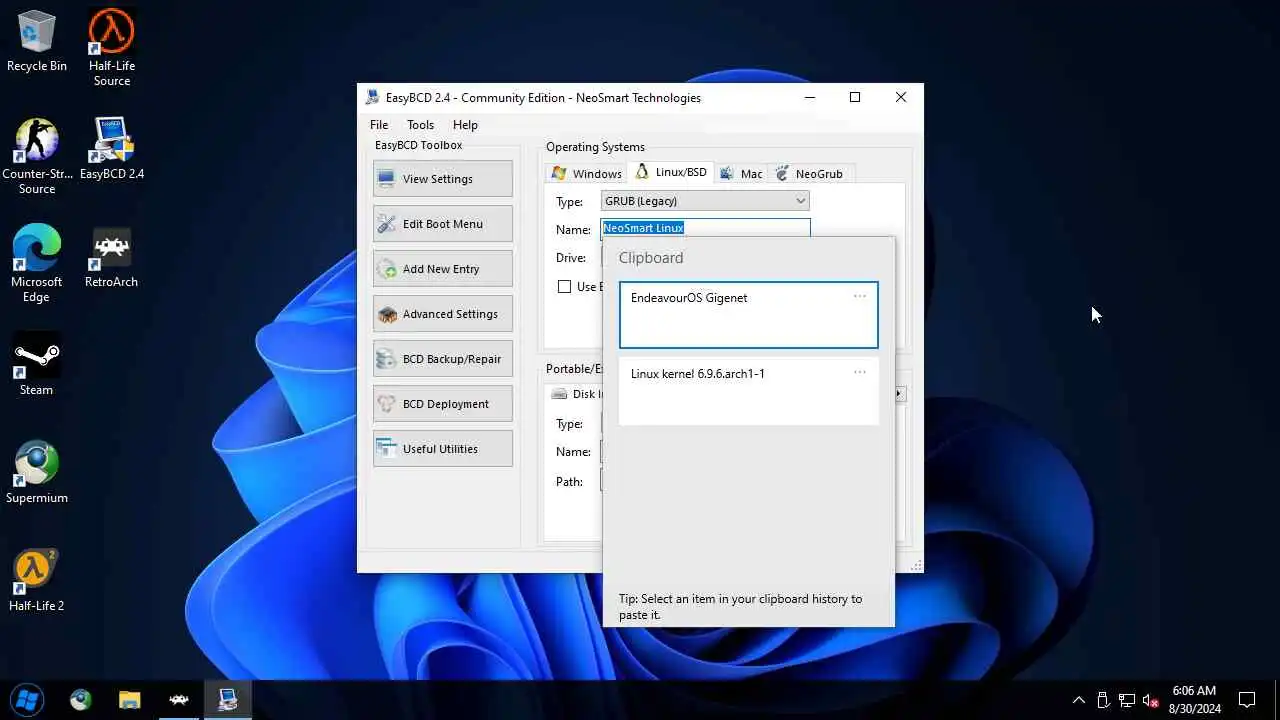The height and width of the screenshot is (720, 1280).
Task: Open the Microsoft Edge desktop icon
Action: [37, 264]
